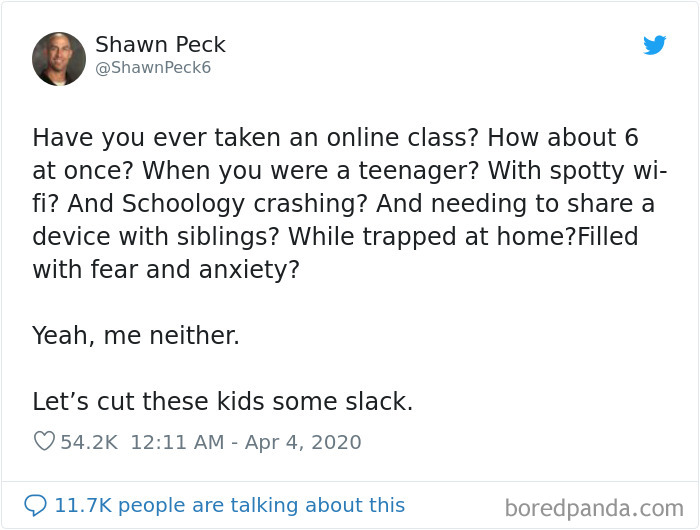Click 'When you were a teenager?' text
This screenshot has height=530, width=700.
pos(310,171)
